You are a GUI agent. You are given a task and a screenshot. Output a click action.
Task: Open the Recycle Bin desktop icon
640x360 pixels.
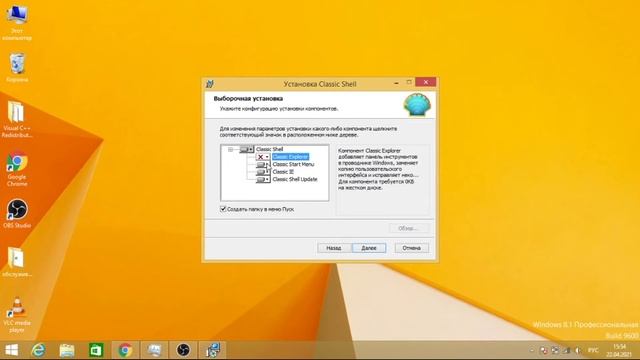coord(17,68)
